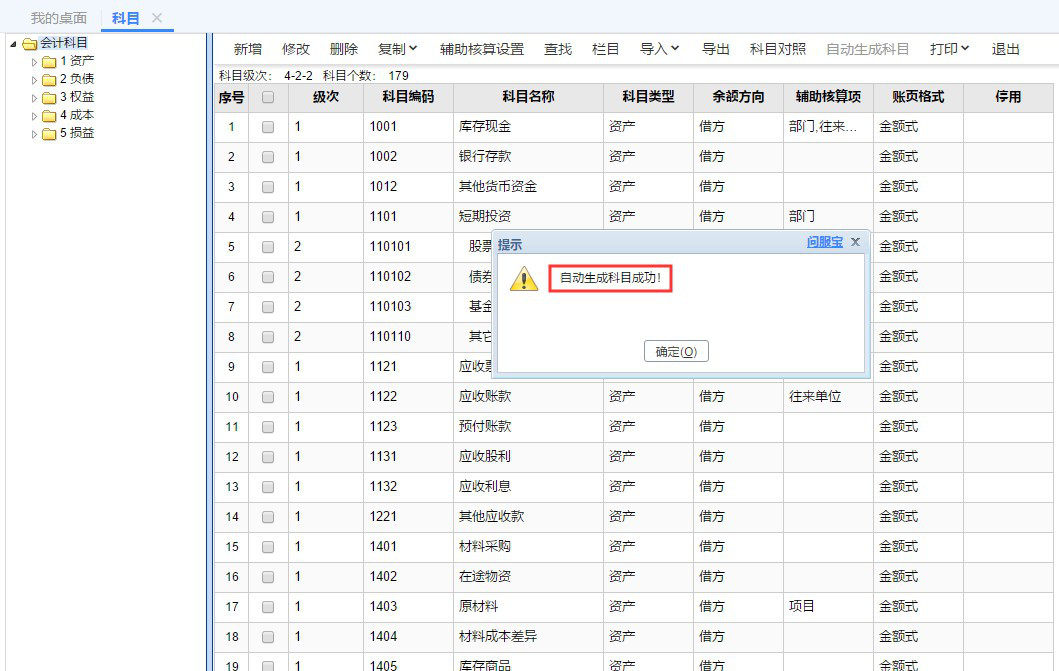Open the 复制 dropdown menu
Image resolution: width=1059 pixels, height=671 pixels.
[397, 49]
